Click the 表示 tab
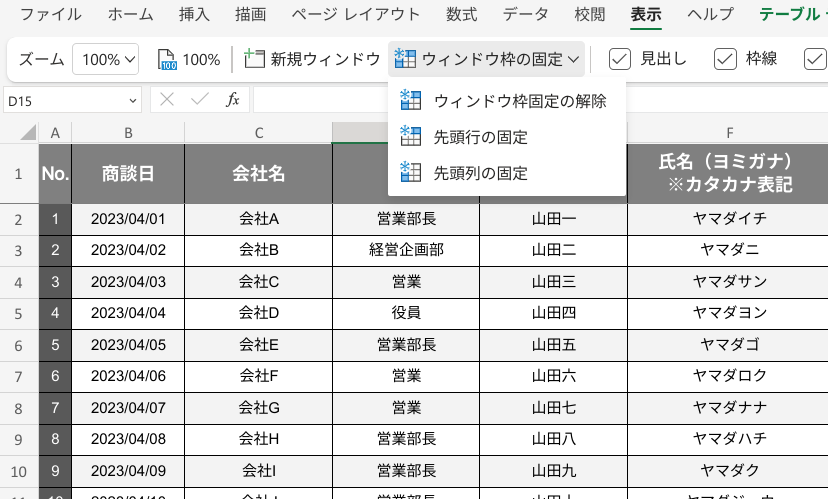Screen dimensions: 828x499 pos(646,14)
